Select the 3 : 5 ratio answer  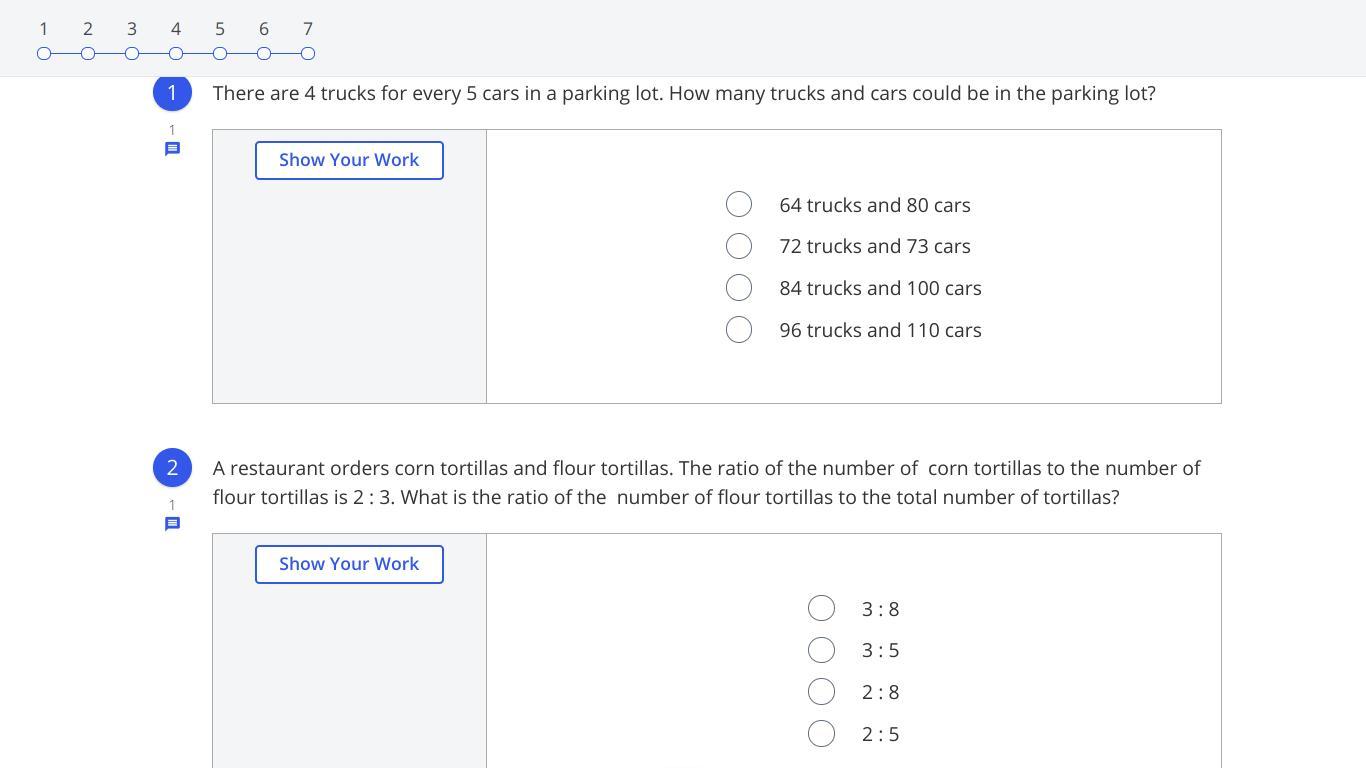[821, 651]
